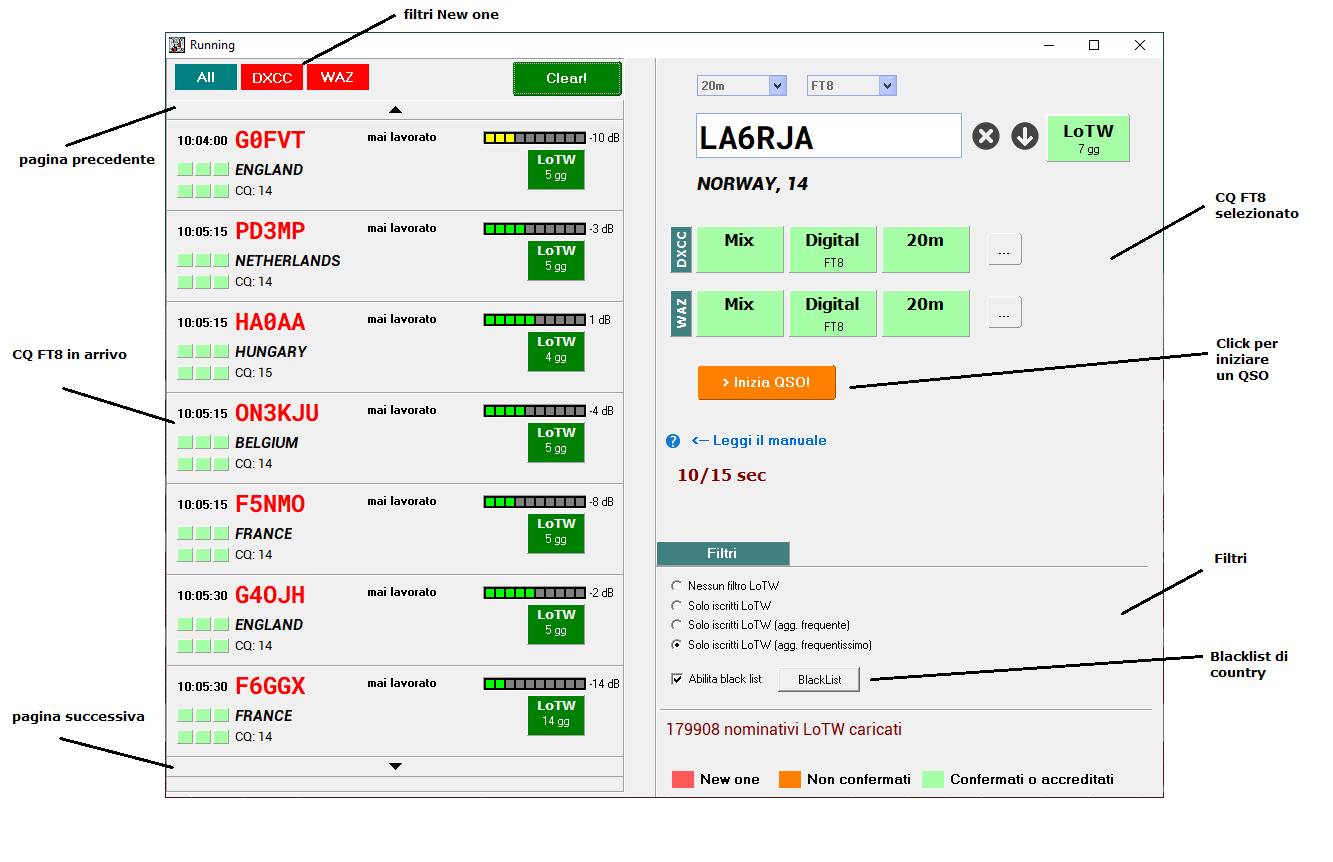
Task: Open the manual via Leggi il manuale link
Action: (758, 440)
